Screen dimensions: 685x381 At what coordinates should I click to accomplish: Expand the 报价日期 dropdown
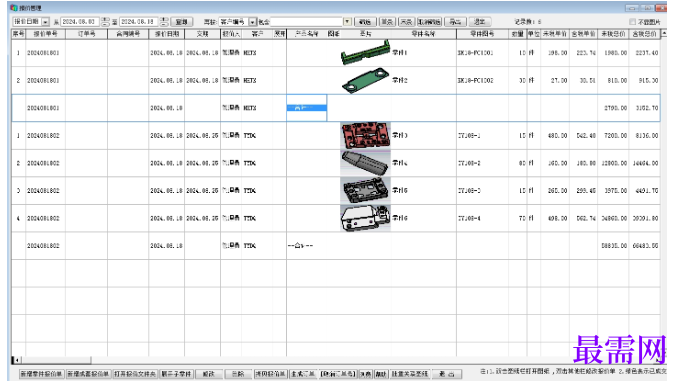click(45, 22)
